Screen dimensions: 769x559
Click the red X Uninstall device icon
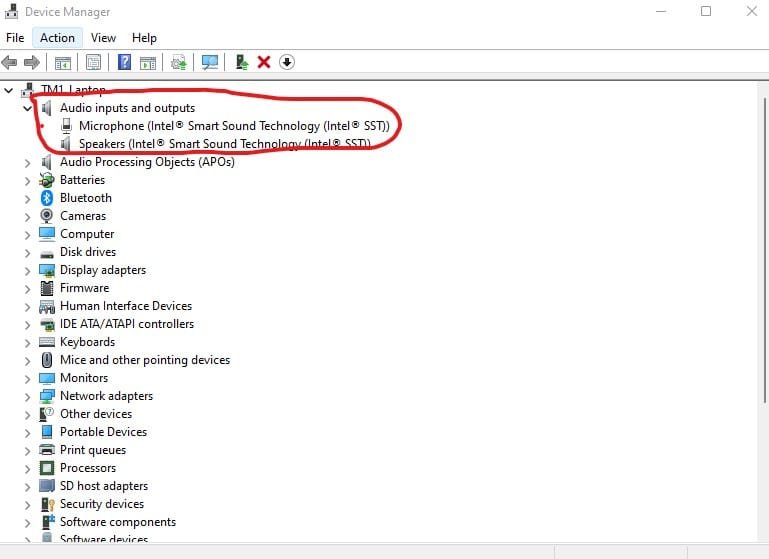tap(264, 62)
